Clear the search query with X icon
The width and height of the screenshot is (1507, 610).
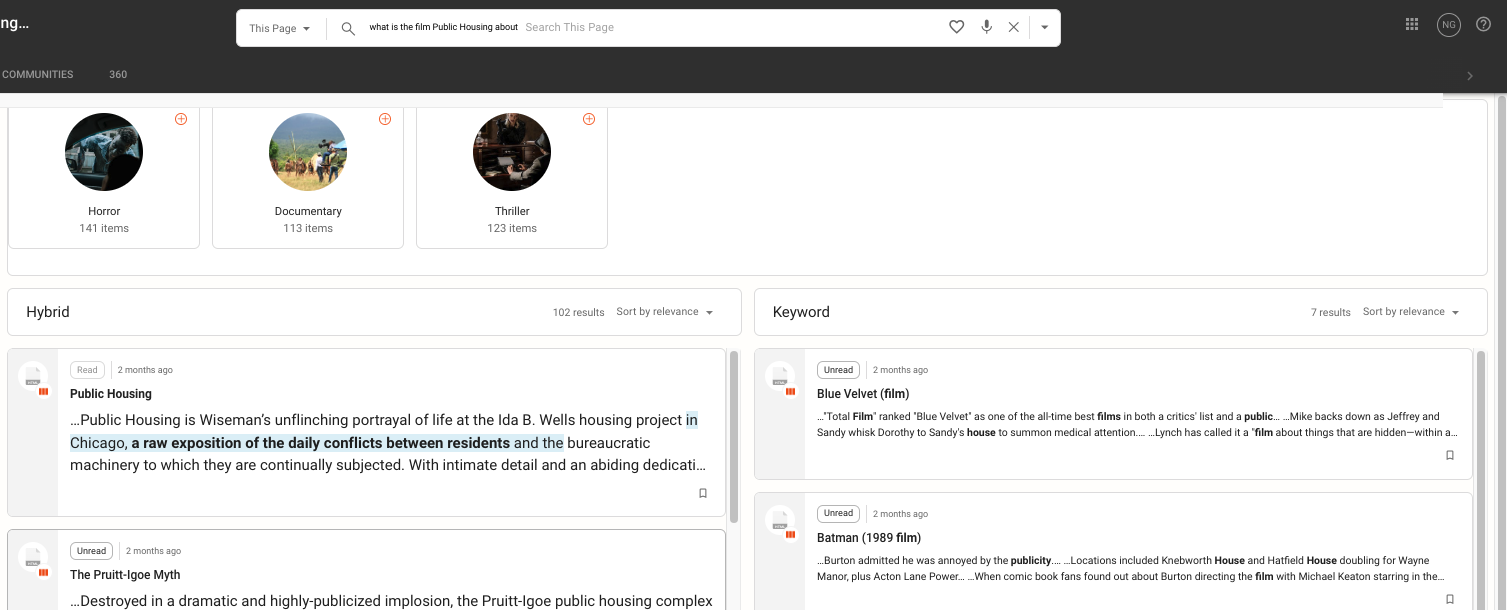pyautogui.click(x=1013, y=27)
